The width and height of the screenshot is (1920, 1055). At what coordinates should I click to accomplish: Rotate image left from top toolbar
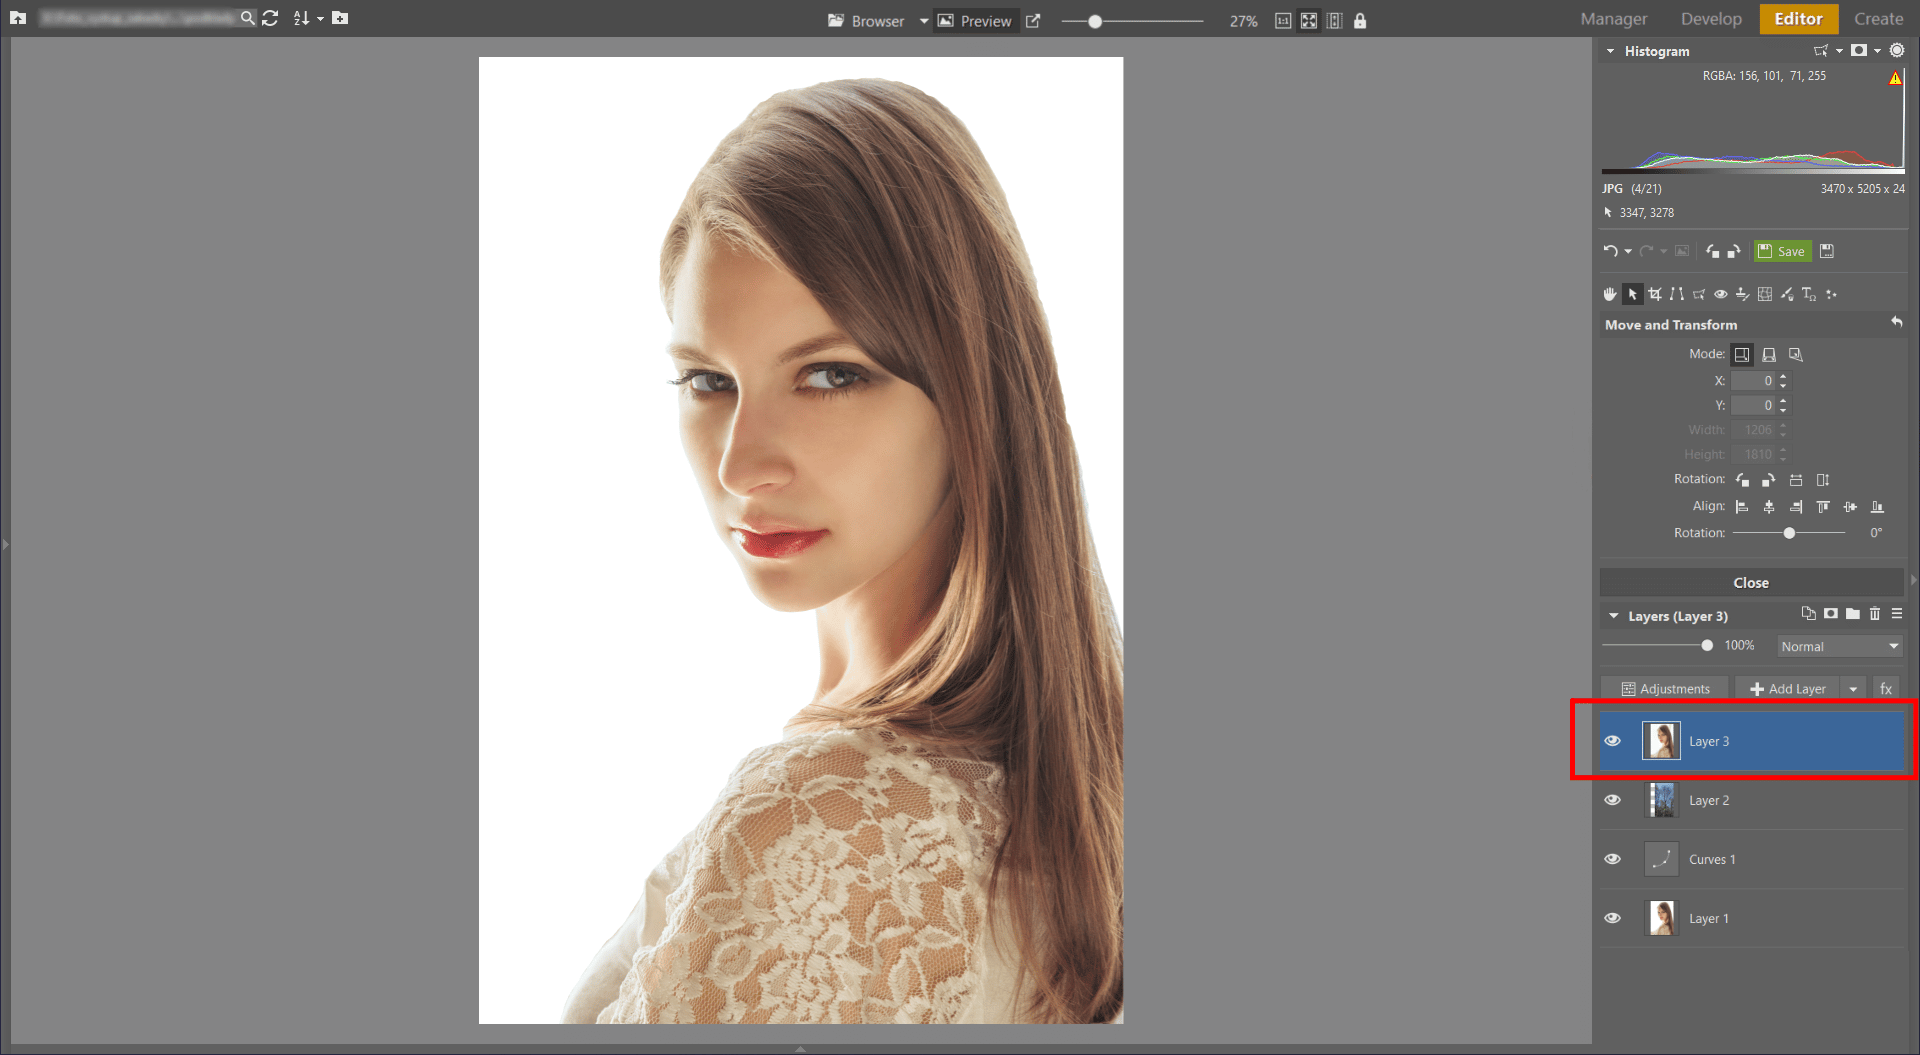coord(1713,251)
